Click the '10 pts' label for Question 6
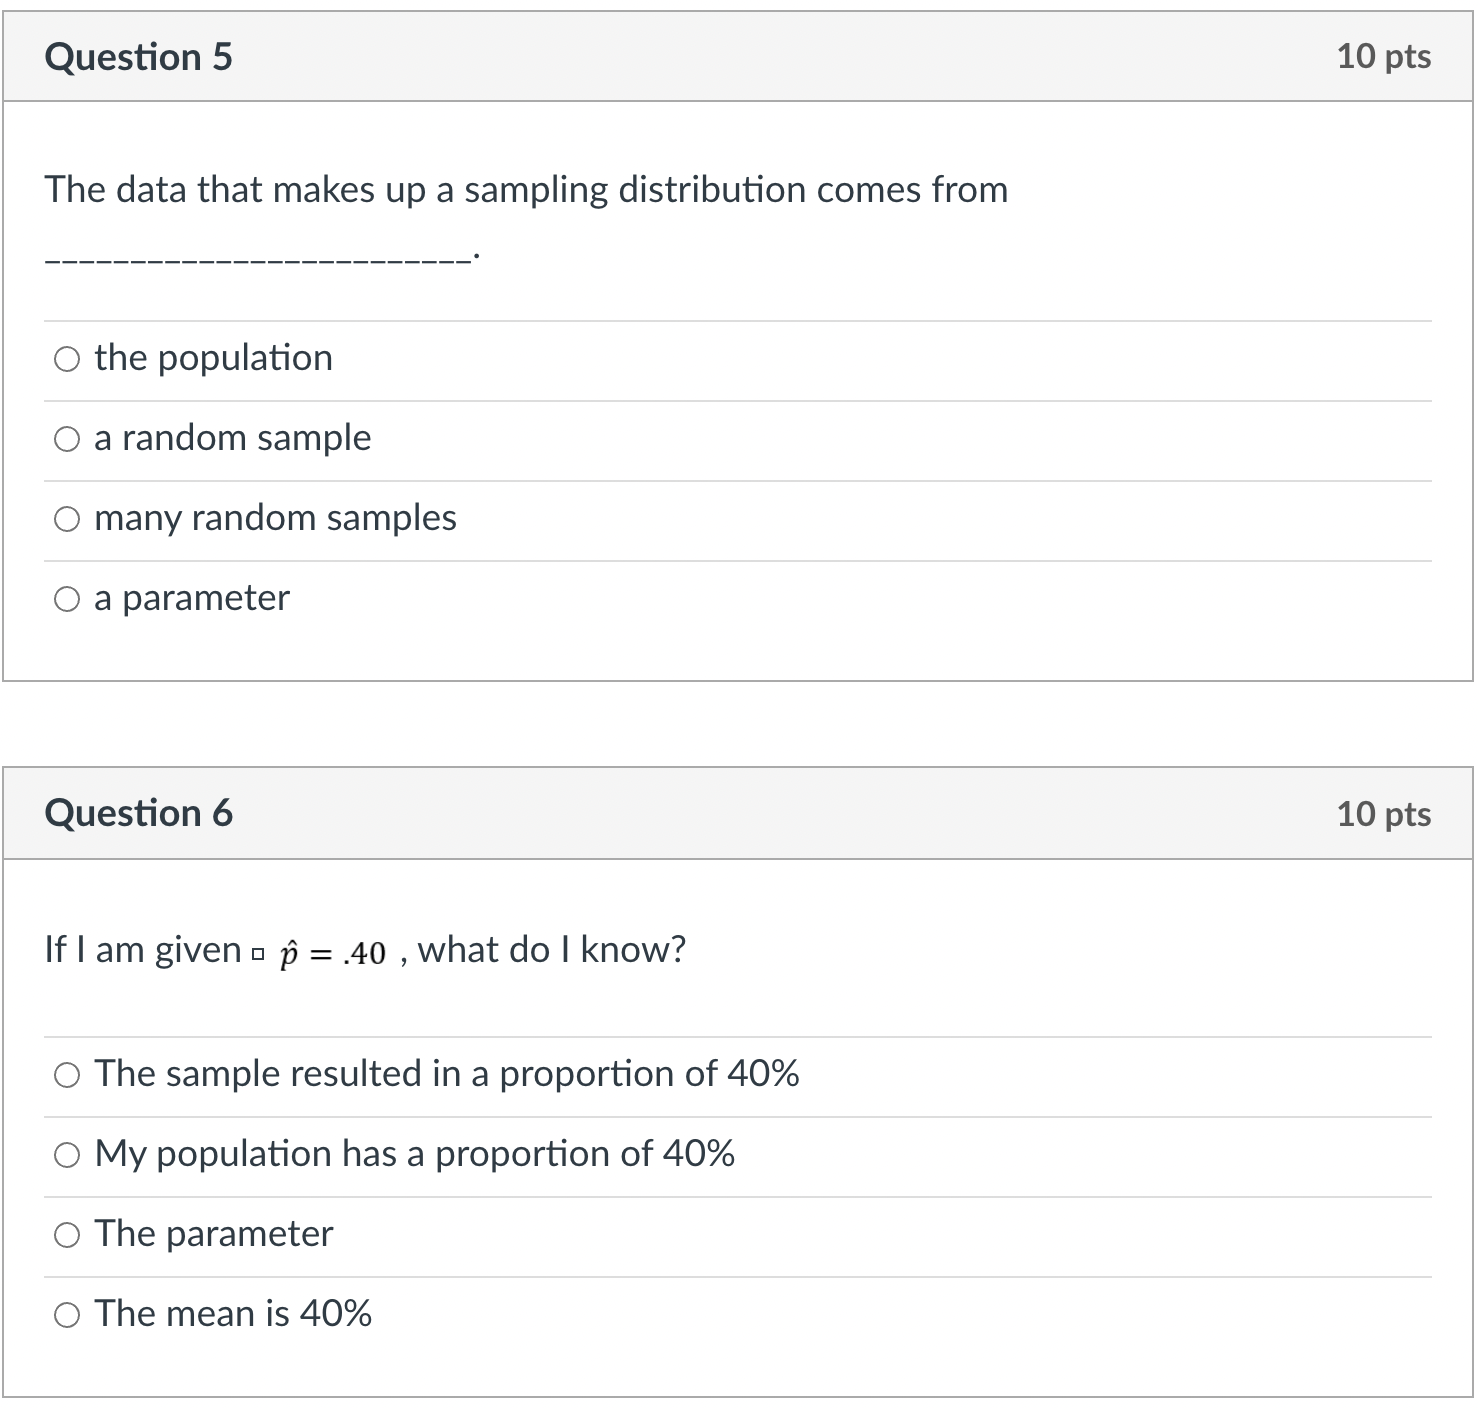Viewport: 1478px width, 1408px height. [1383, 814]
